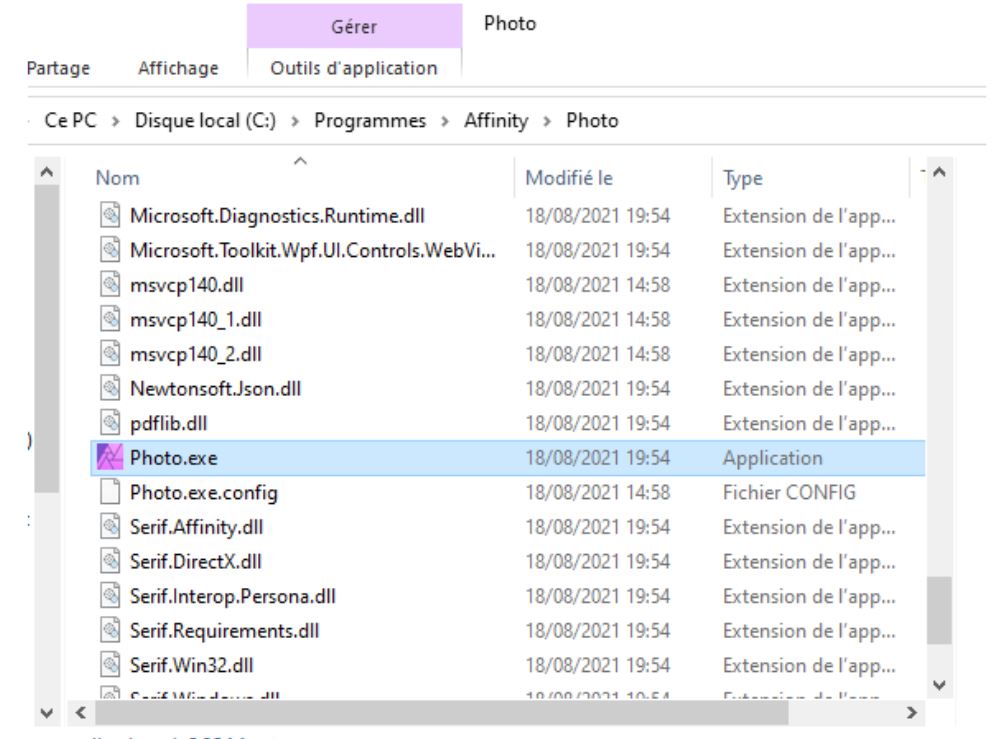Click the msvcp140.dll file icon

click(110, 285)
